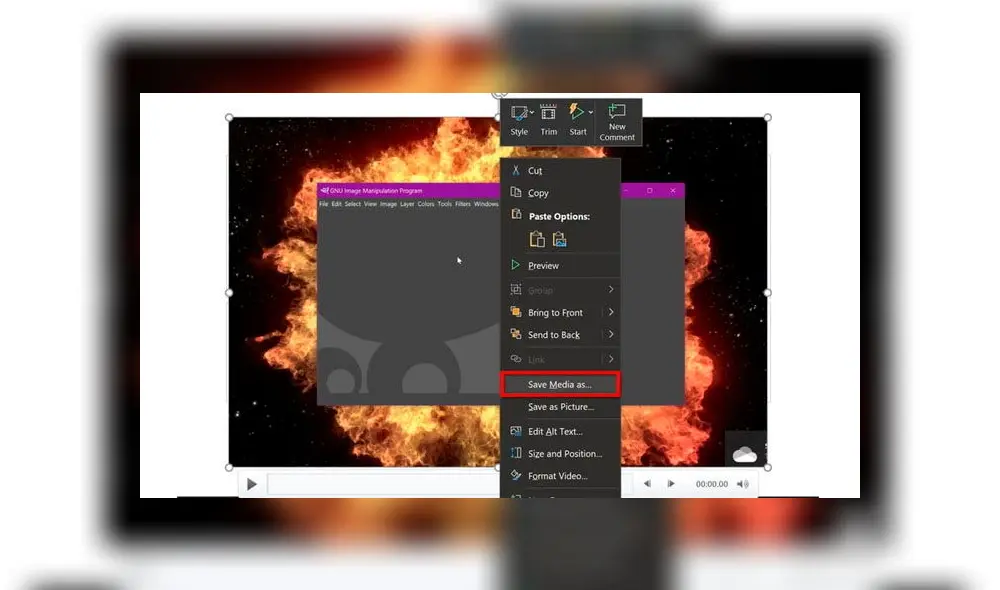1000x590 pixels.
Task: Click the Size and Position icon
Action: [514, 453]
